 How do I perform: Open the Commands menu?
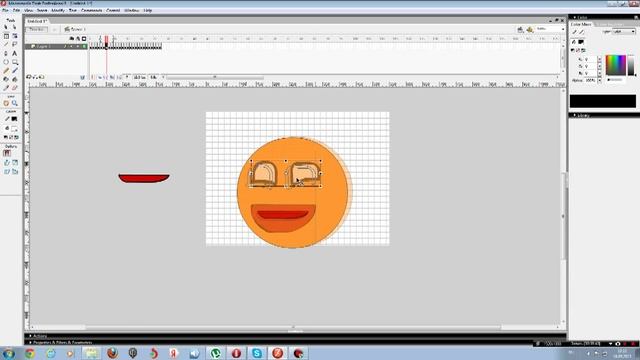click(x=91, y=10)
